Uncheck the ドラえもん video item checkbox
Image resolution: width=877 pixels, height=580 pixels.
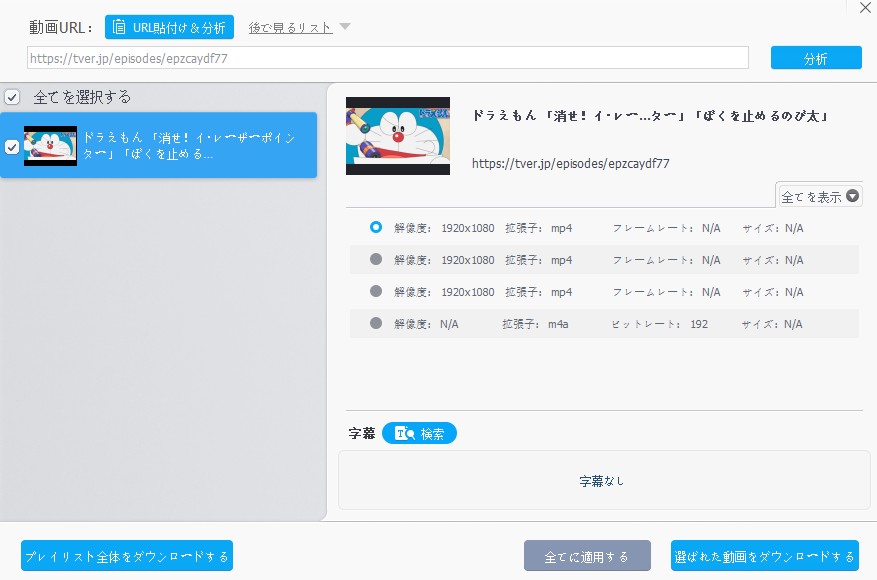[x=12, y=147]
